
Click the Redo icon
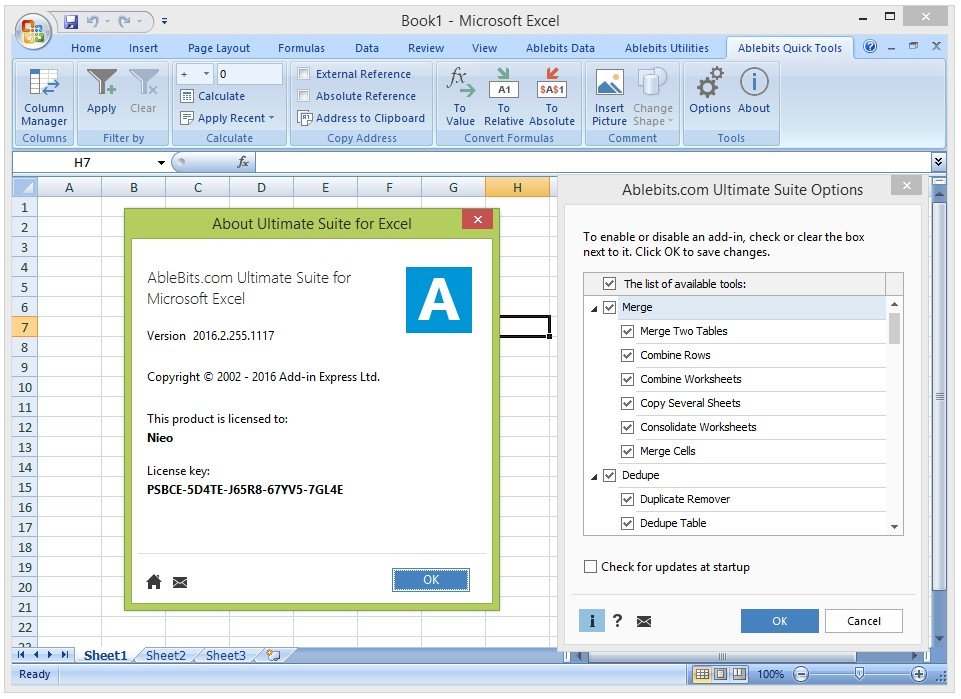124,21
